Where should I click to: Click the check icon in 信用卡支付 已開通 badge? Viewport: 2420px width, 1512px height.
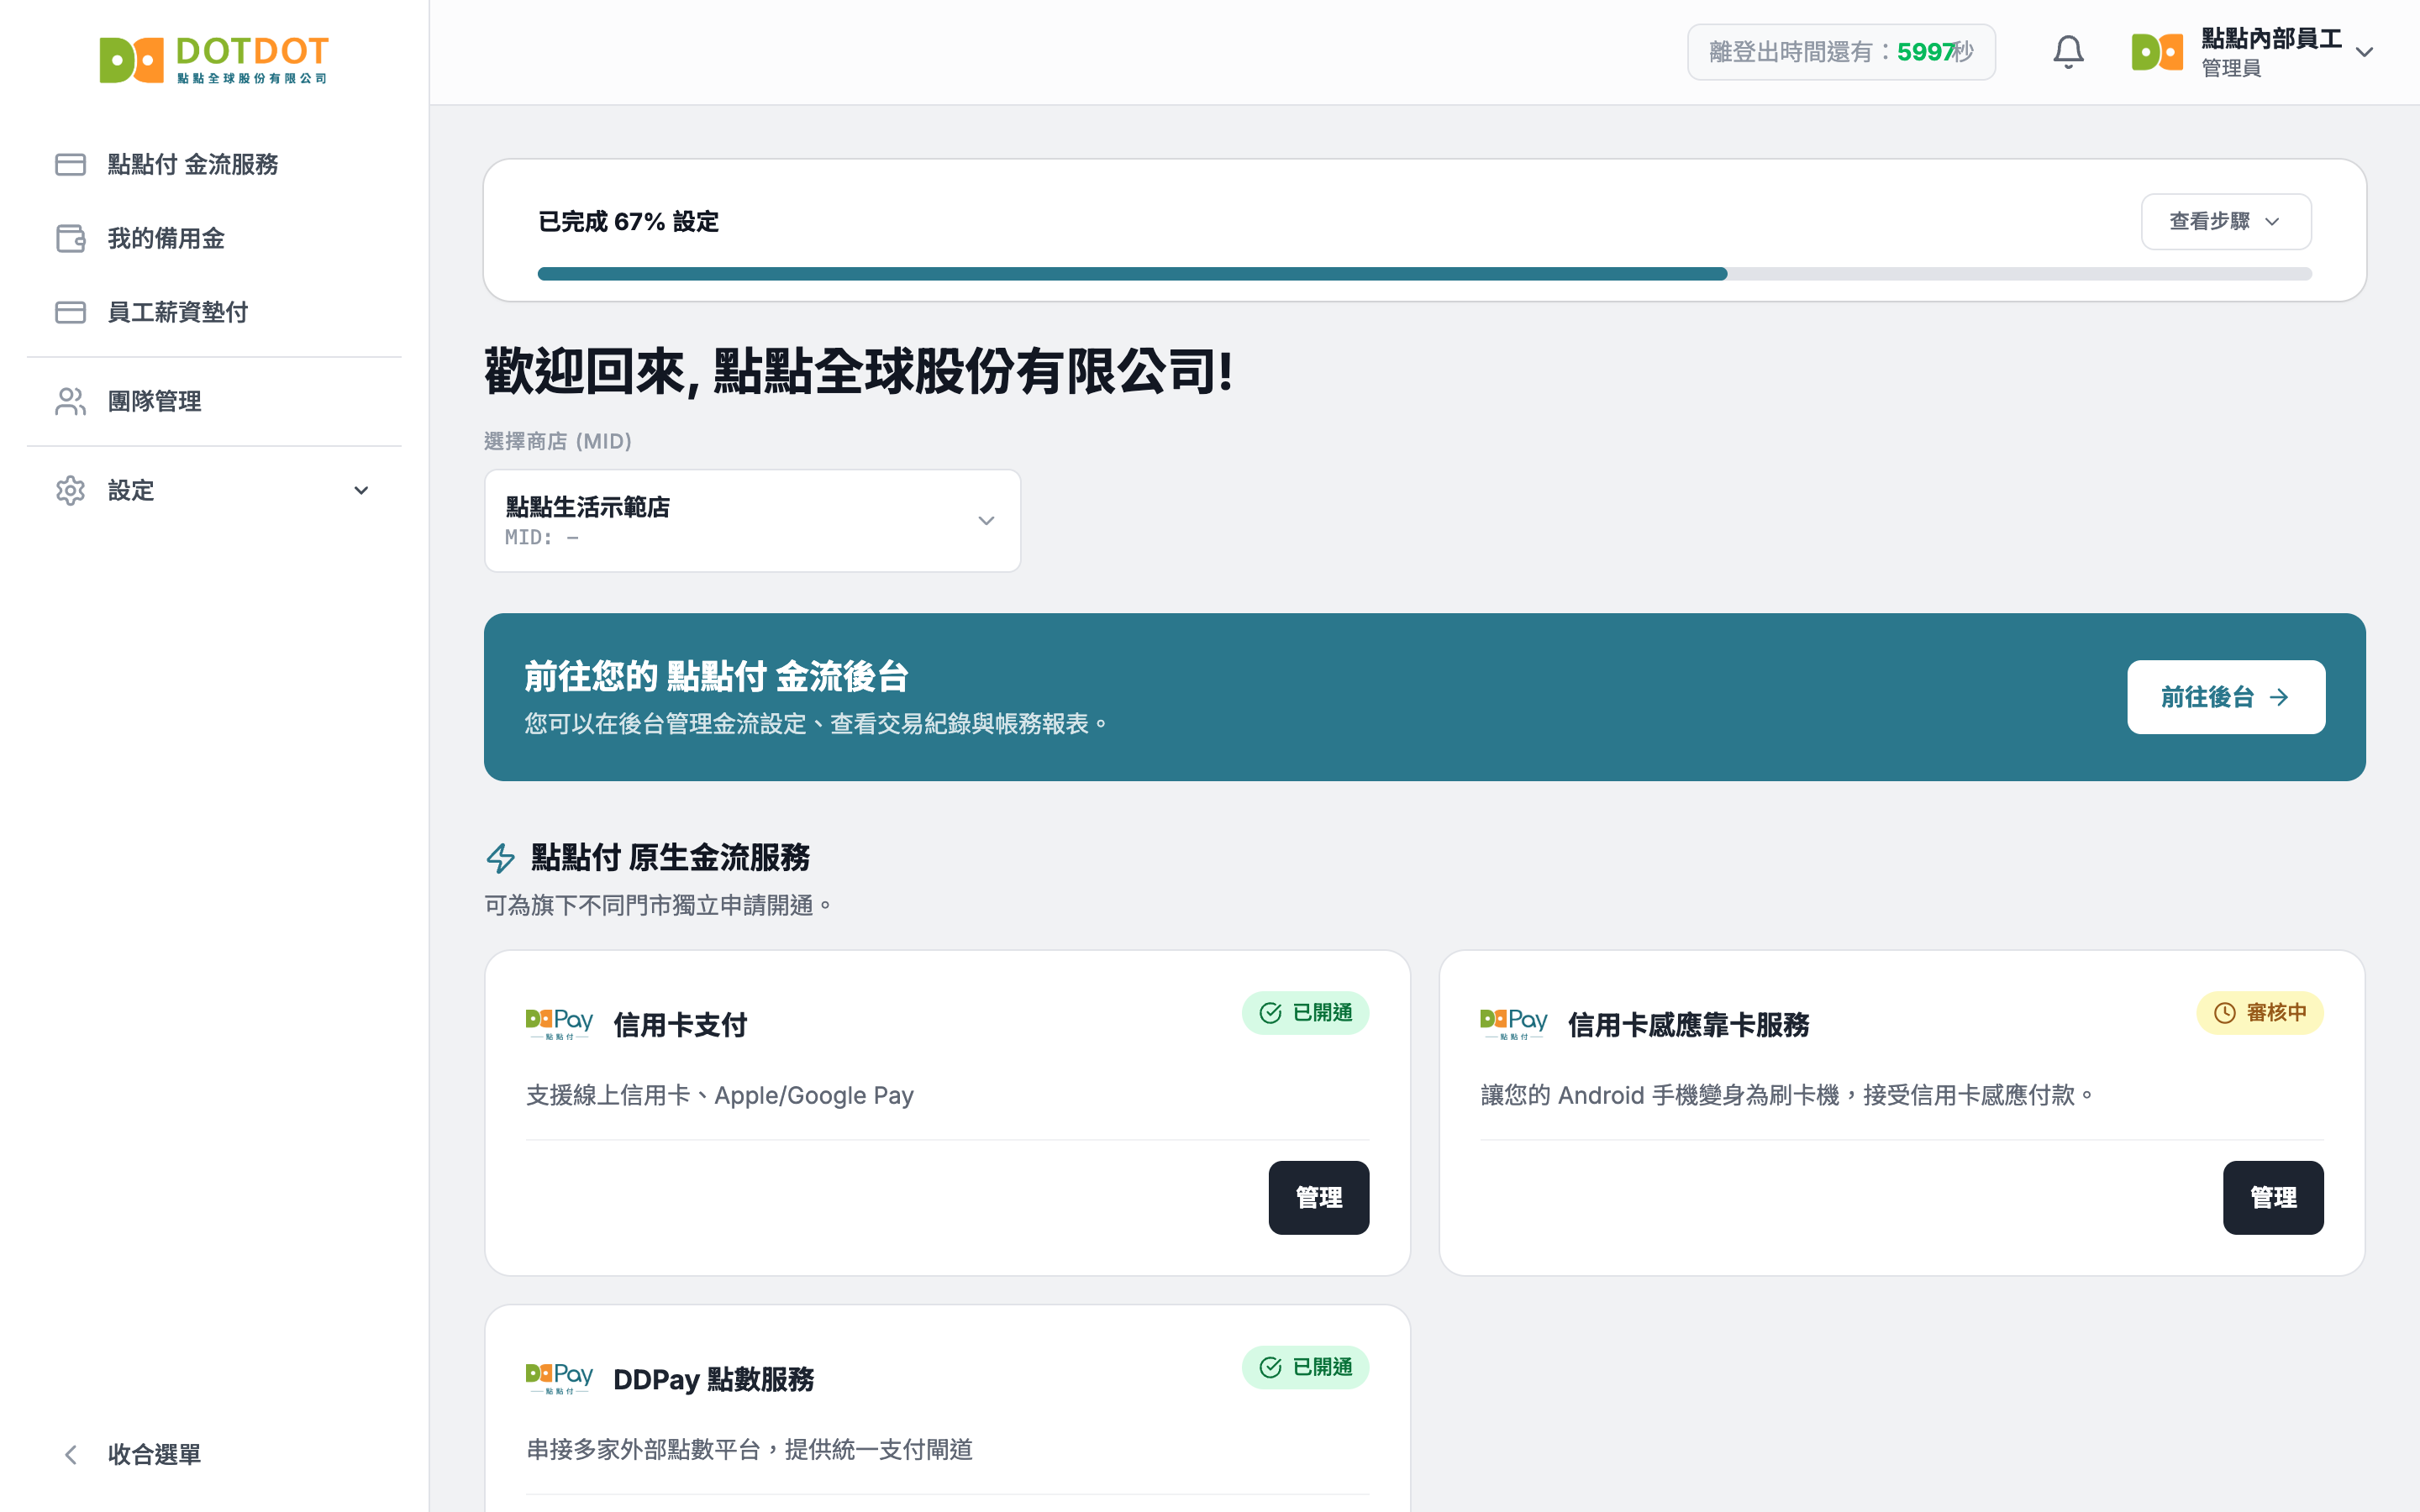click(x=1270, y=1013)
